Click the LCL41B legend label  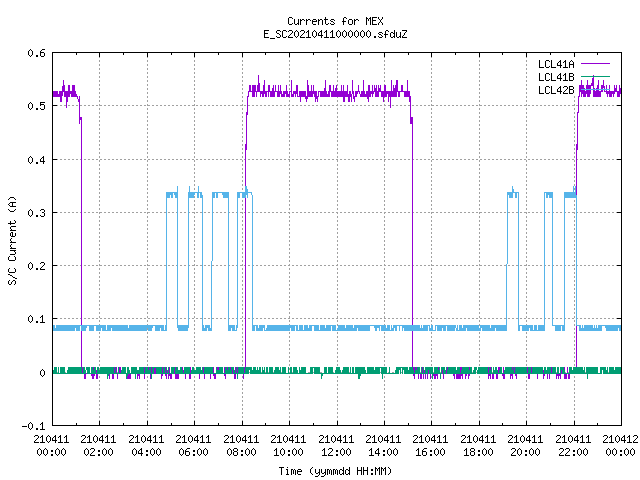[556, 77]
